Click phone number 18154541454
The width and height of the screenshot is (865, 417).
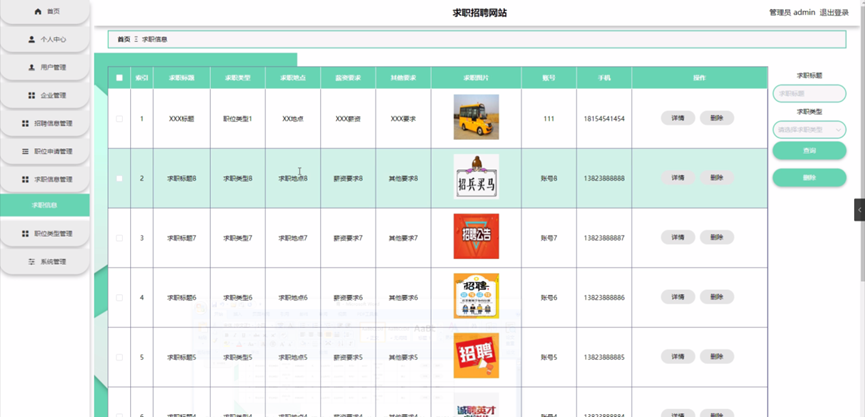click(604, 119)
